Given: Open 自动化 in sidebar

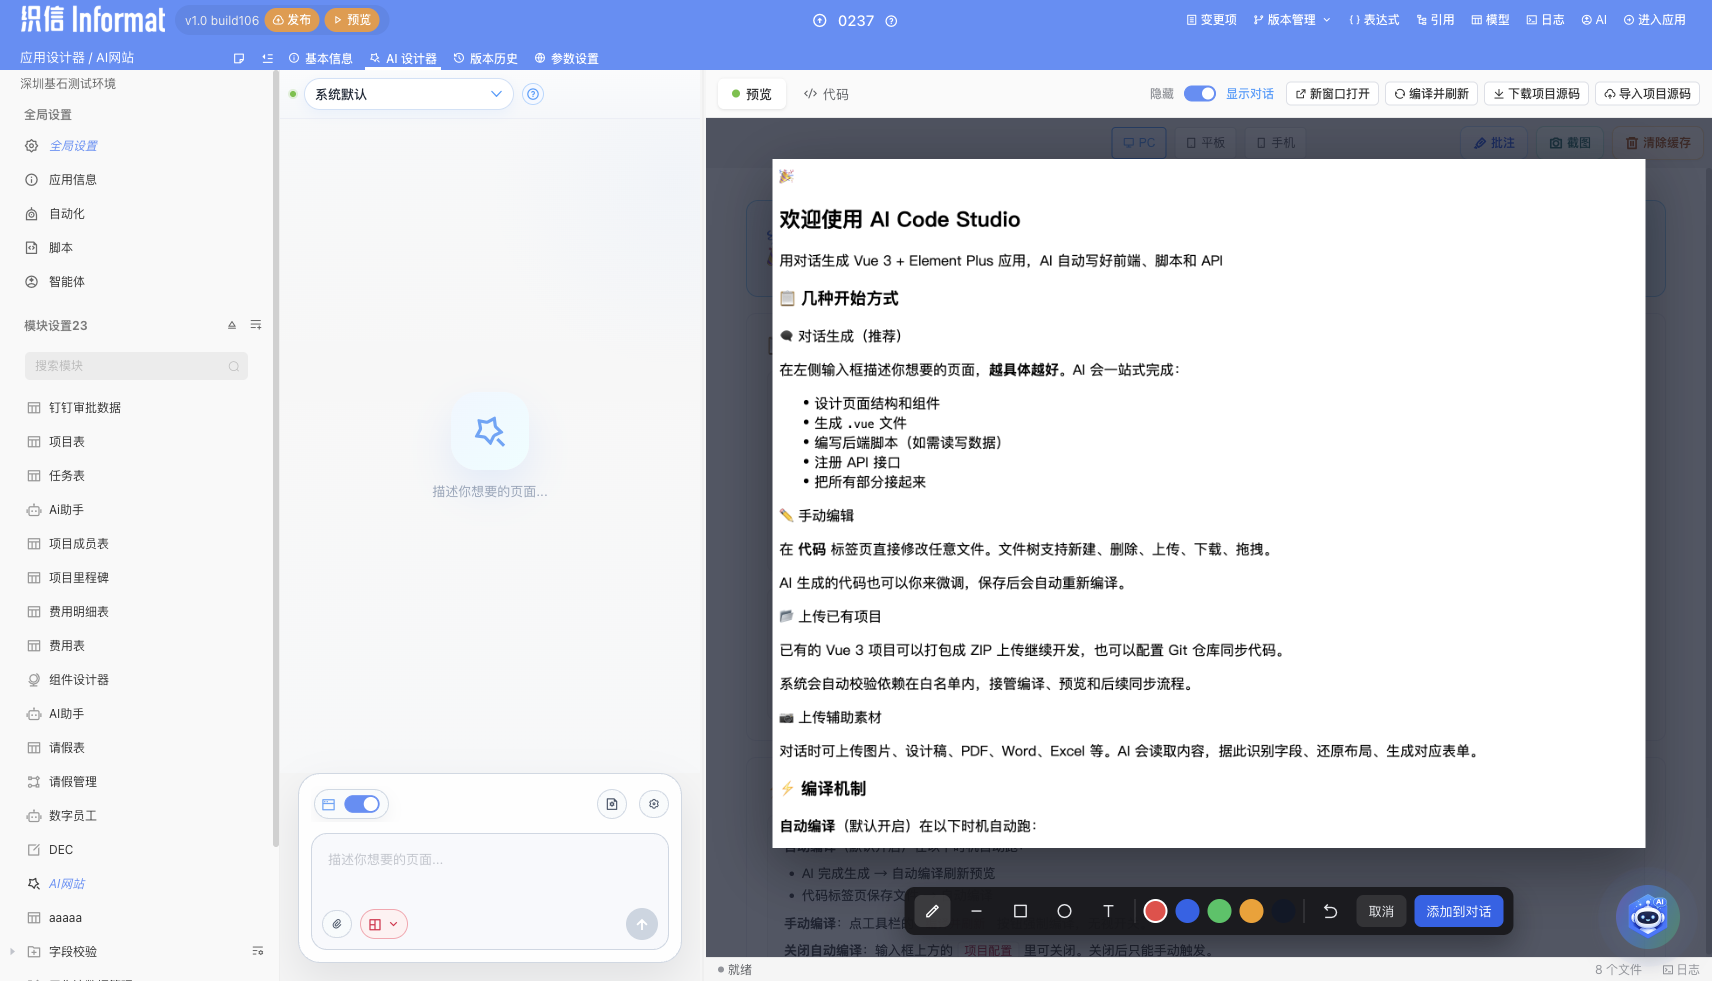Looking at the screenshot, I should point(67,214).
